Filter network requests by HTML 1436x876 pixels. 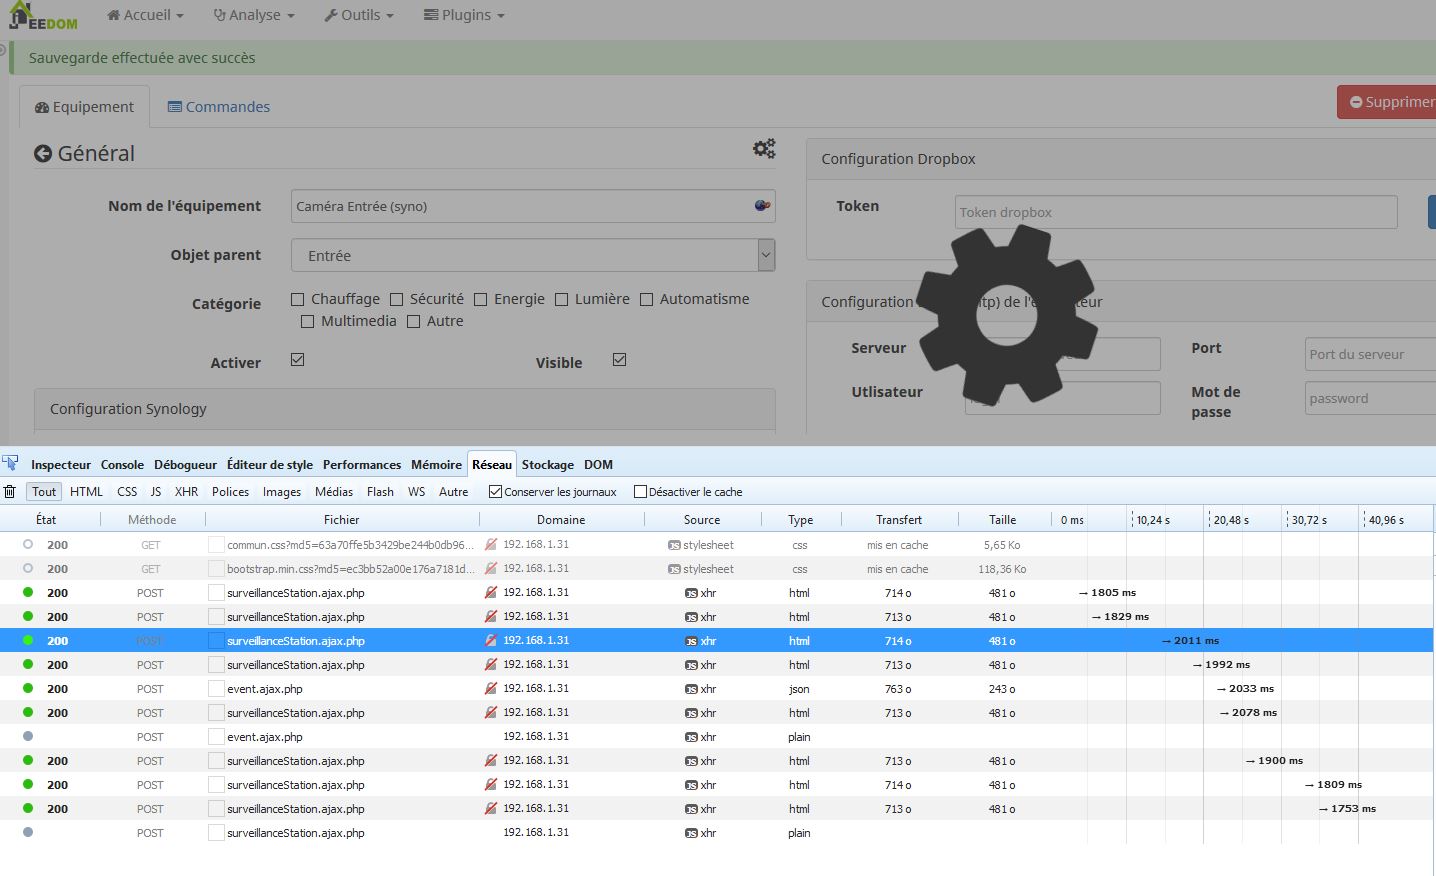86,491
